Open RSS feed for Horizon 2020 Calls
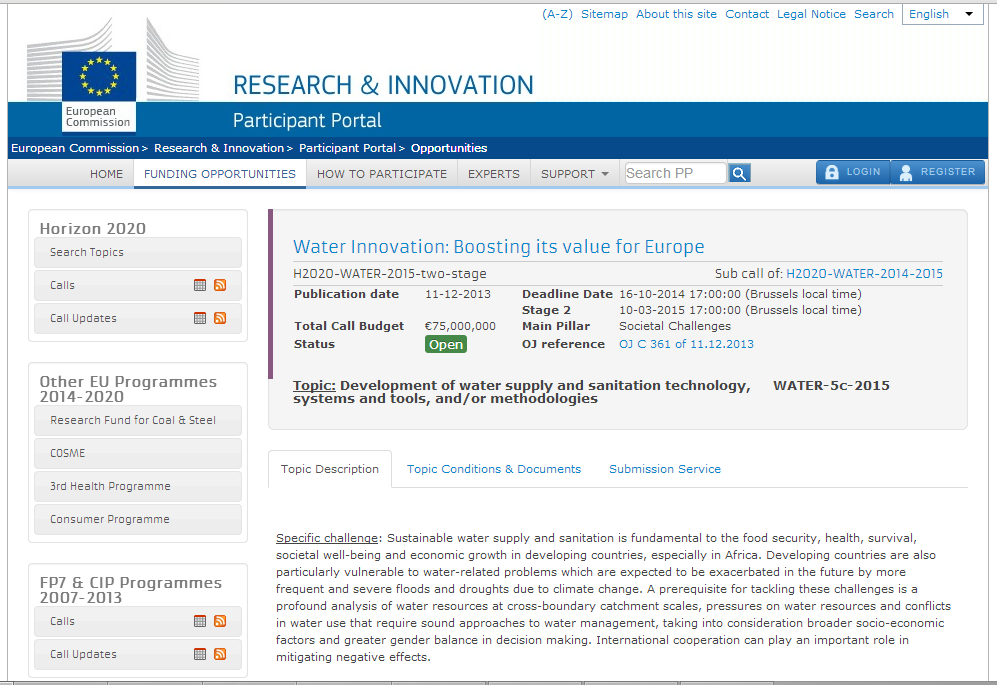 [220, 285]
